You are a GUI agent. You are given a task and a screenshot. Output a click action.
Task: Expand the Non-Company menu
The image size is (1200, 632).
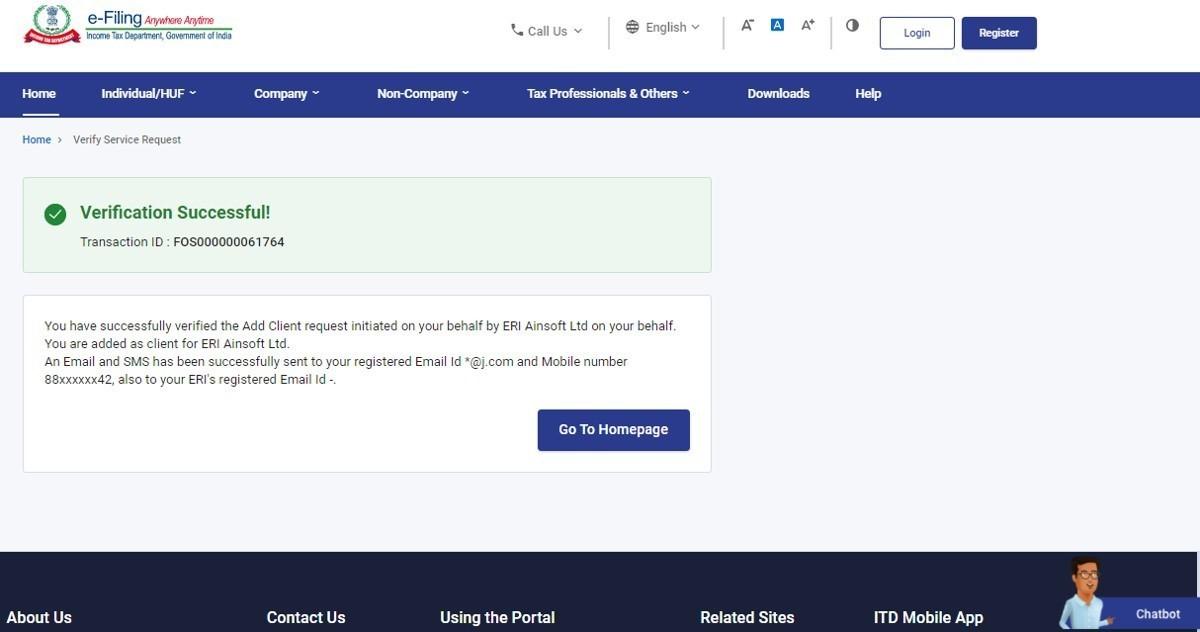coord(422,93)
